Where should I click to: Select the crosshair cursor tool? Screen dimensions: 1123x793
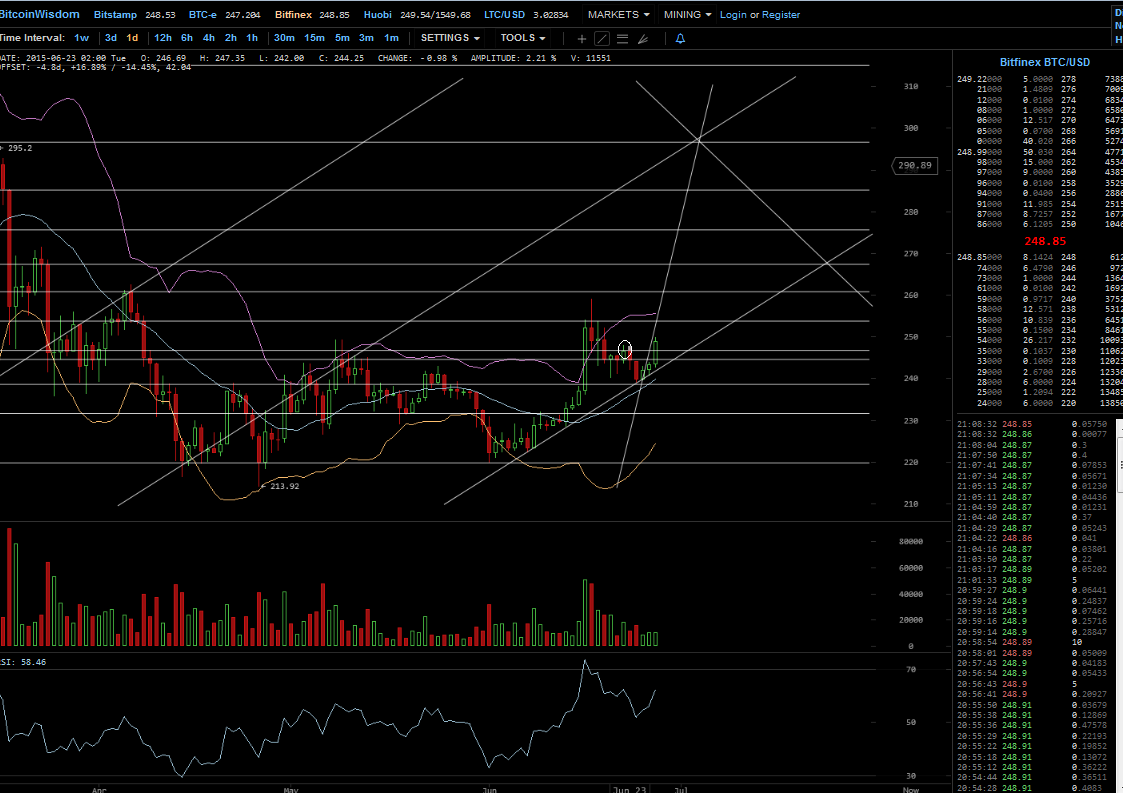pyautogui.click(x=582, y=39)
